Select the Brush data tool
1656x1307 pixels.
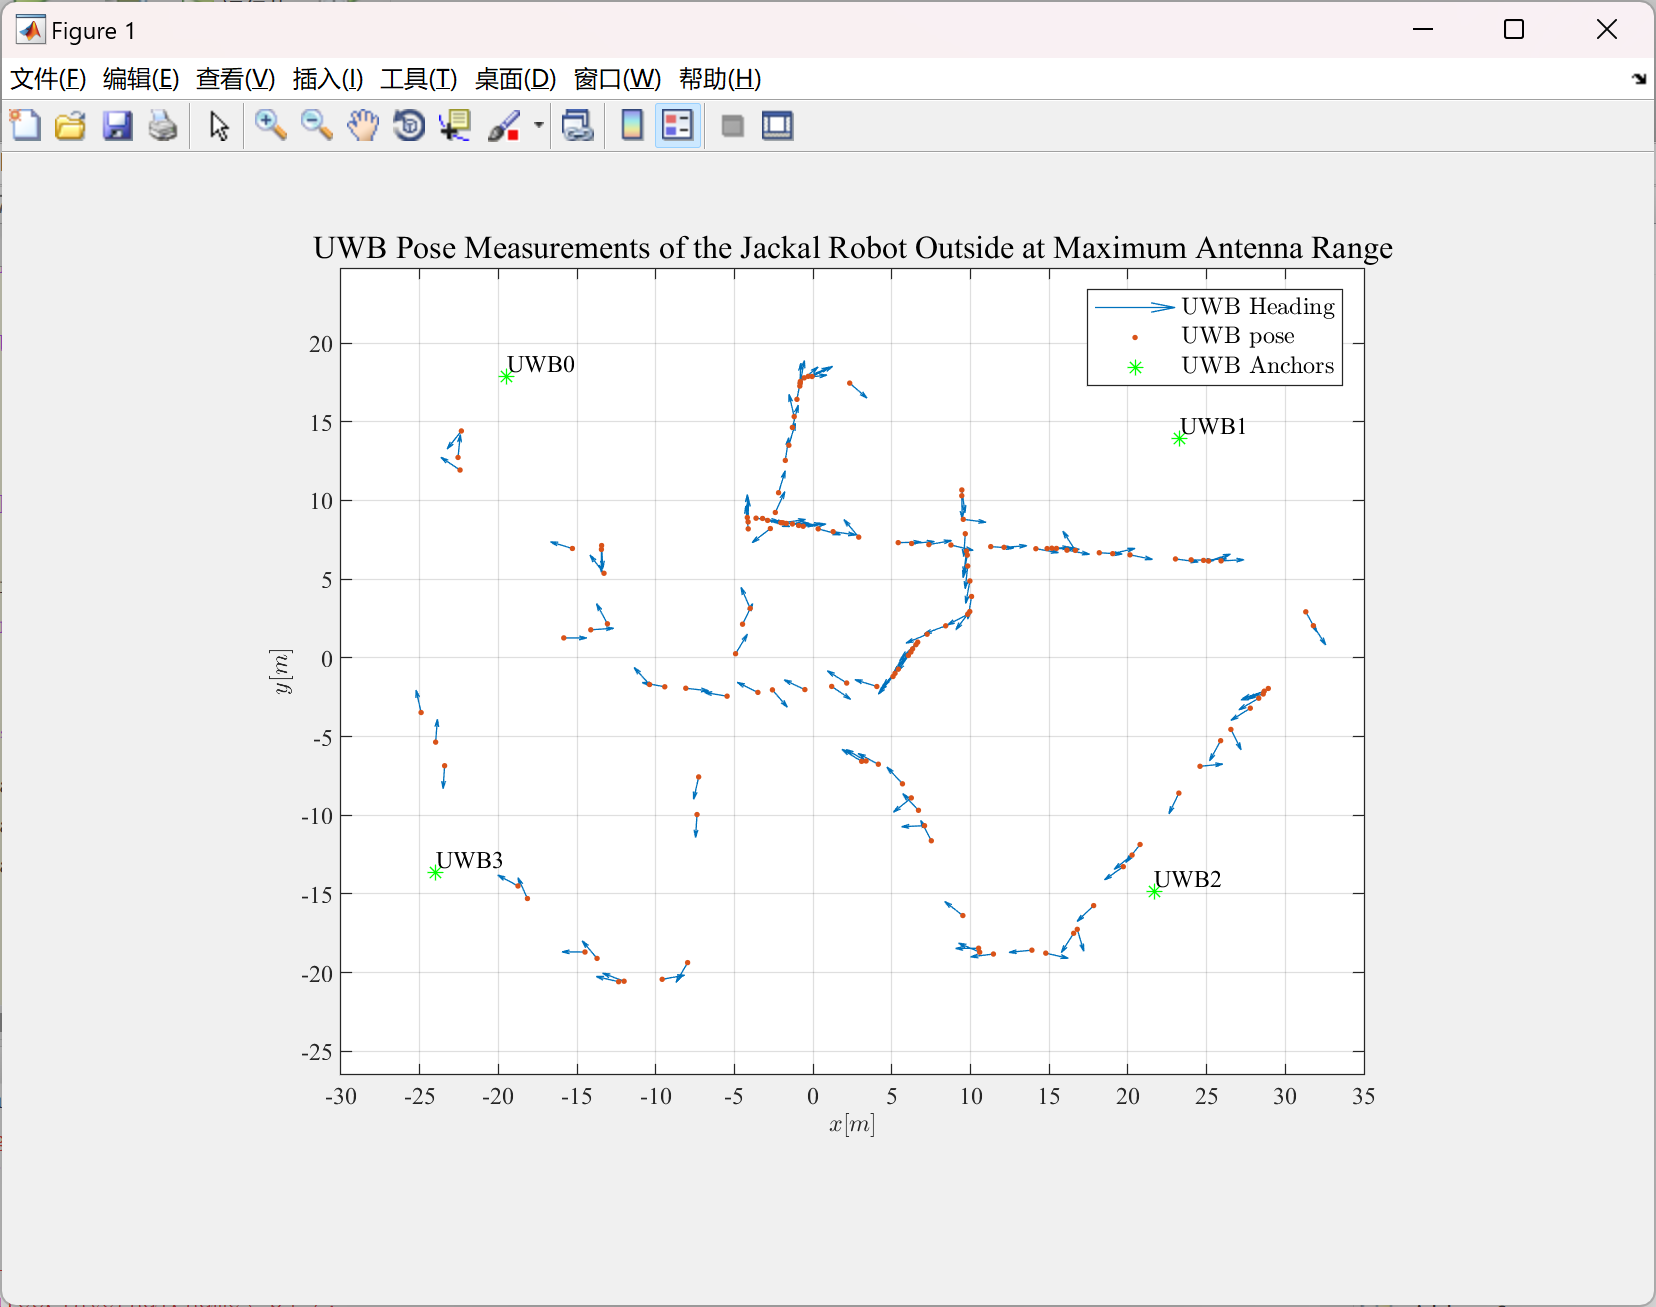tap(504, 126)
